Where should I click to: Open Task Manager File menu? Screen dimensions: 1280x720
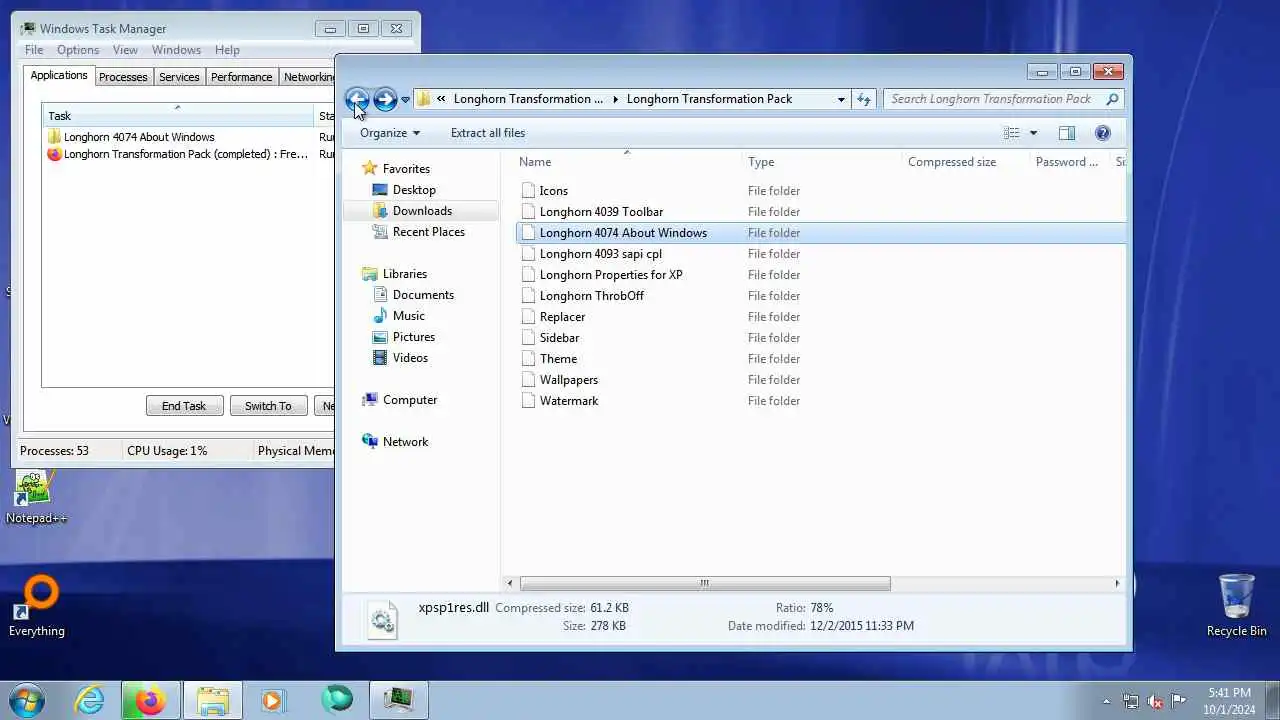(x=34, y=50)
